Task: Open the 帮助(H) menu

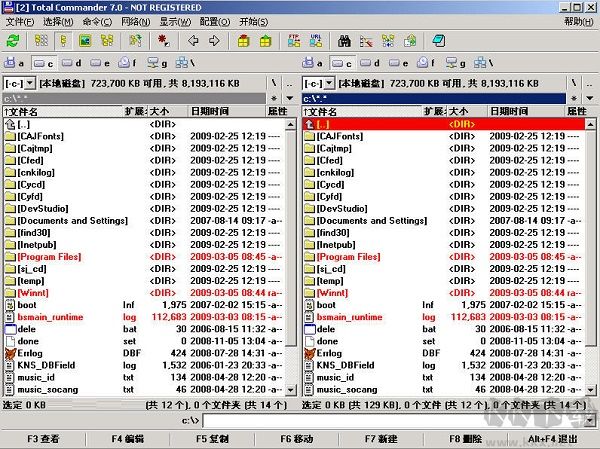Action: (x=577, y=21)
